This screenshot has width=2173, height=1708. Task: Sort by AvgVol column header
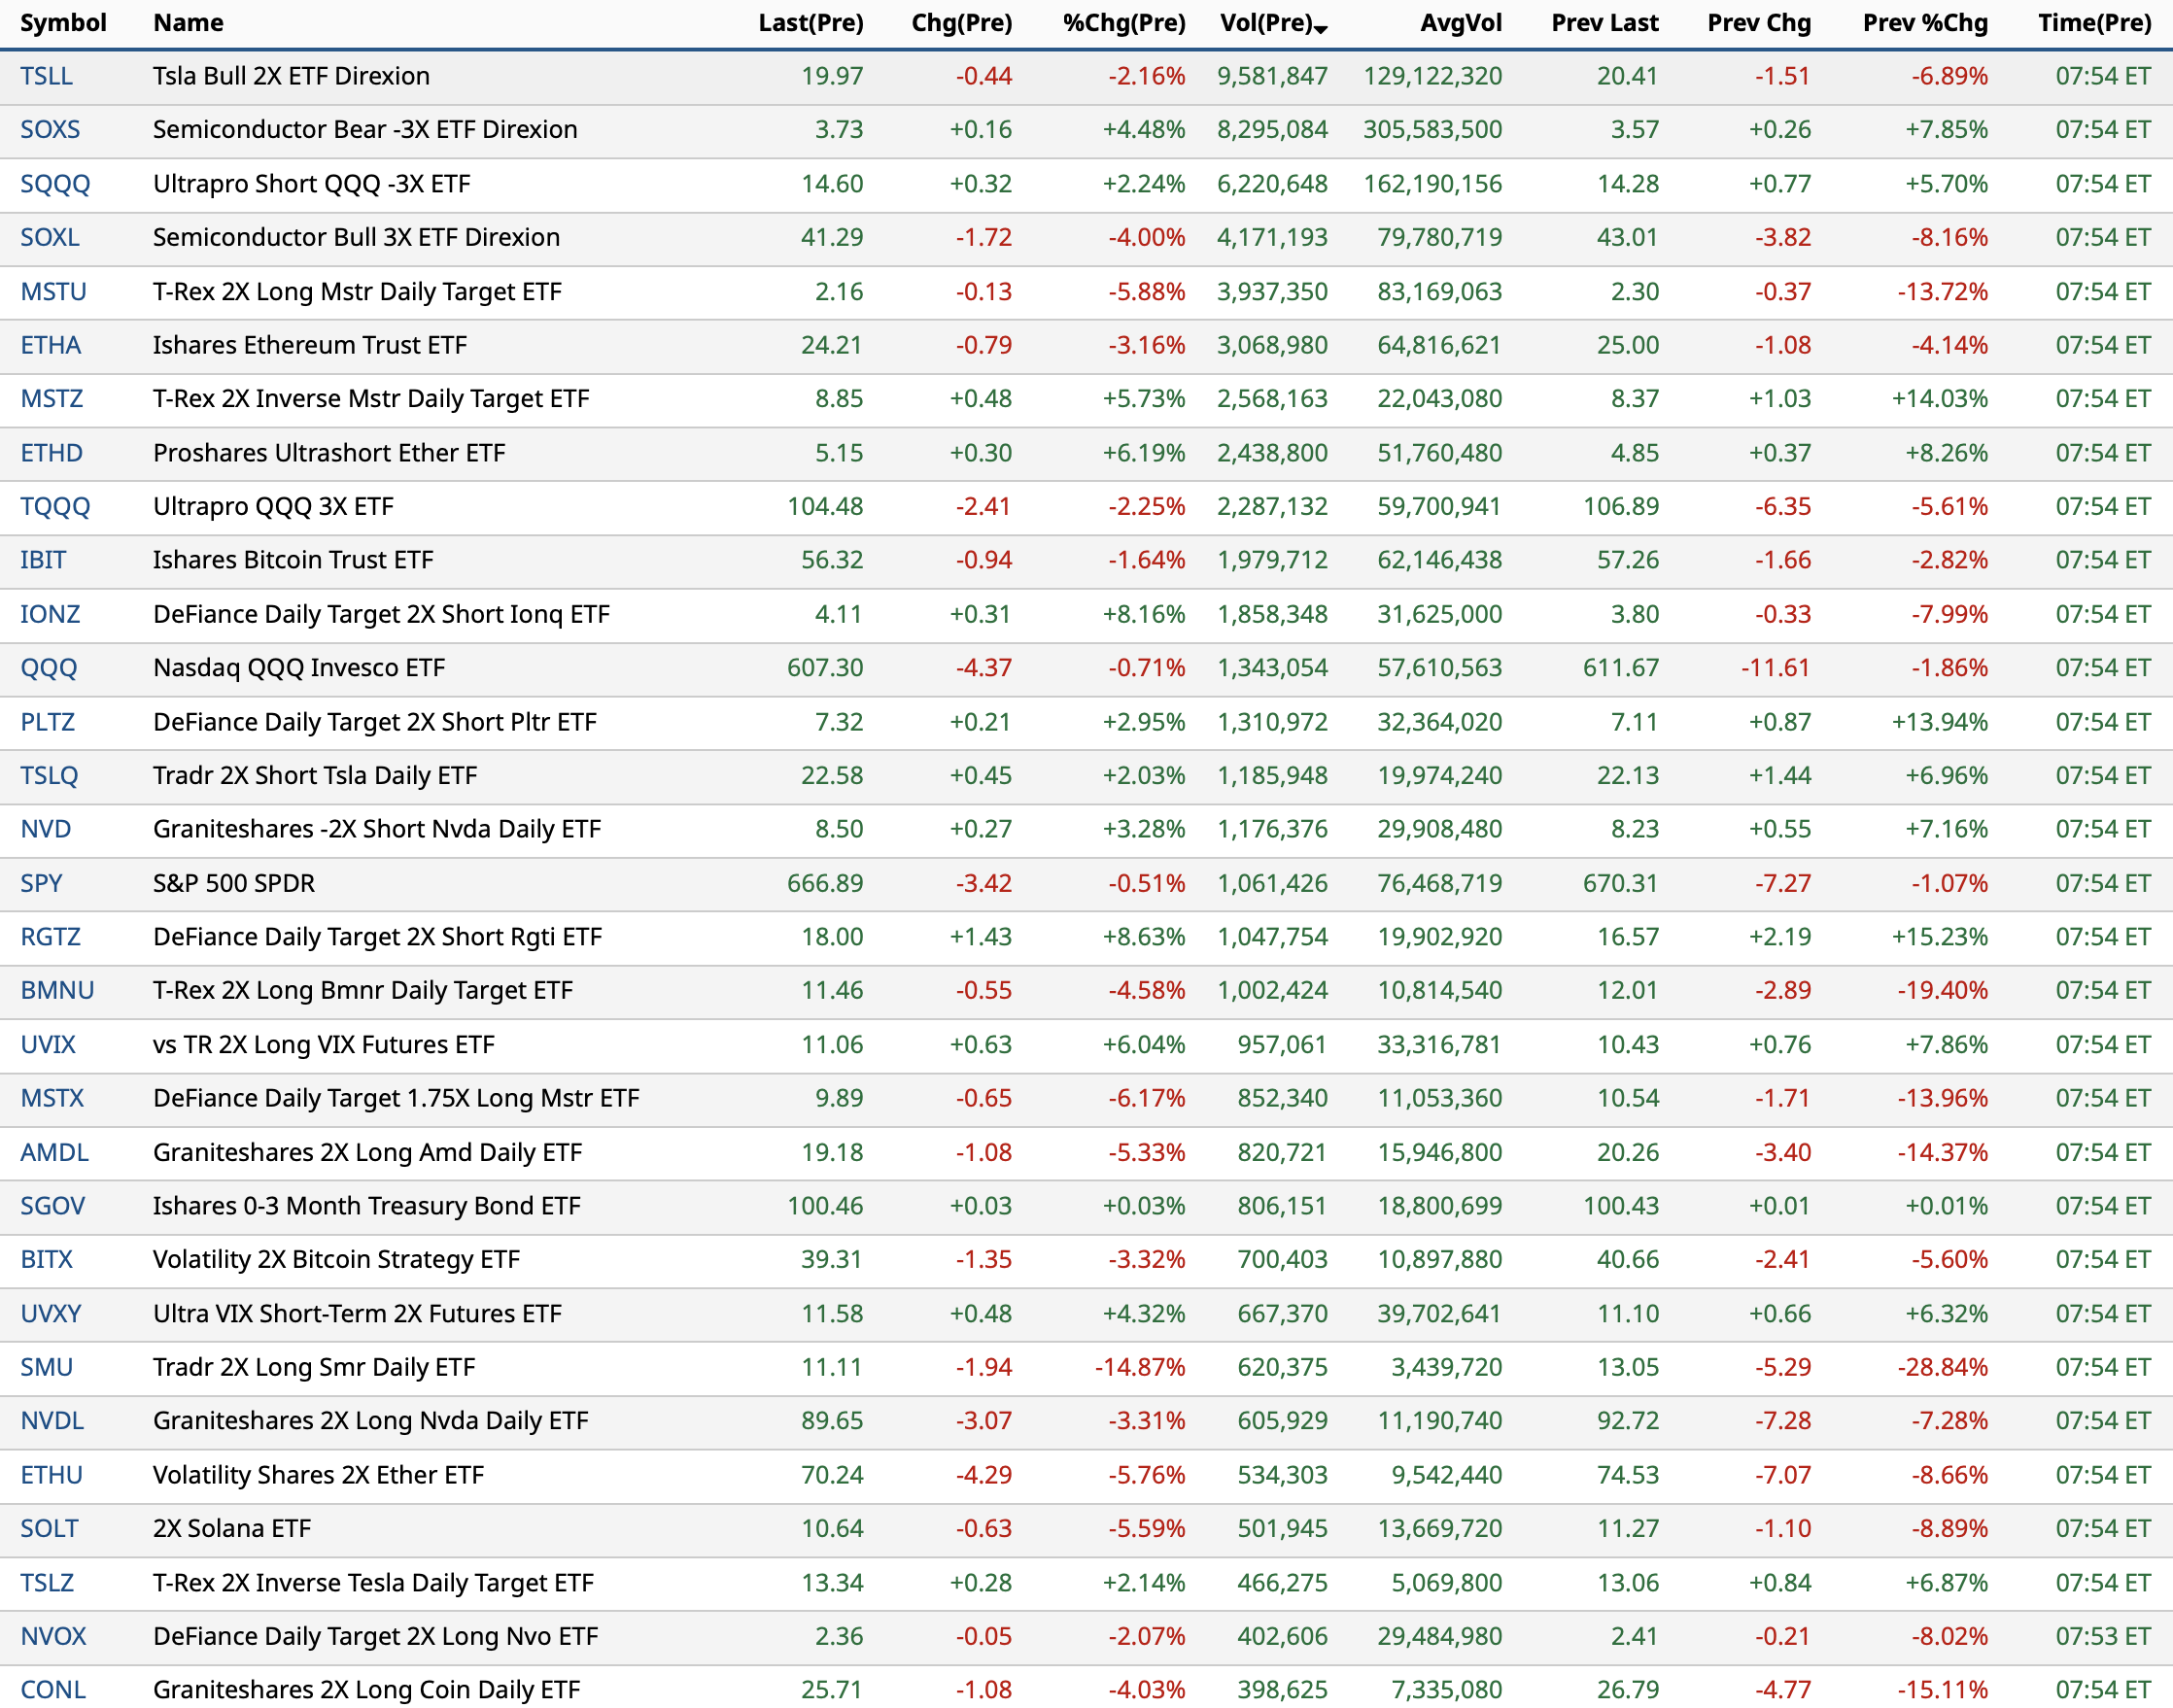coord(1460,23)
